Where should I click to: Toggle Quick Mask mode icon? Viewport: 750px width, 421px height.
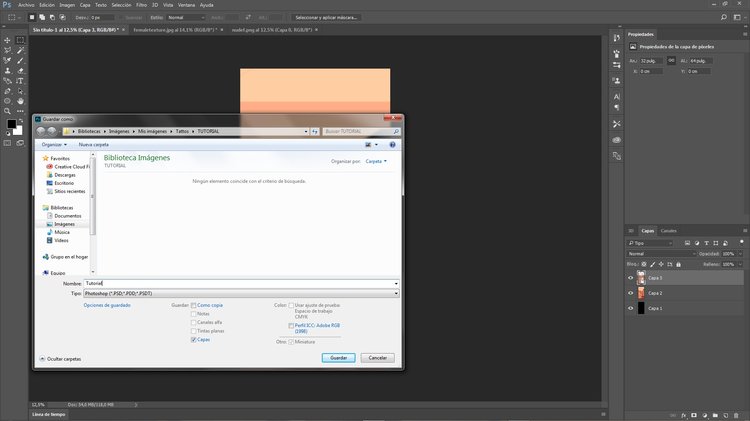click(x=7, y=143)
